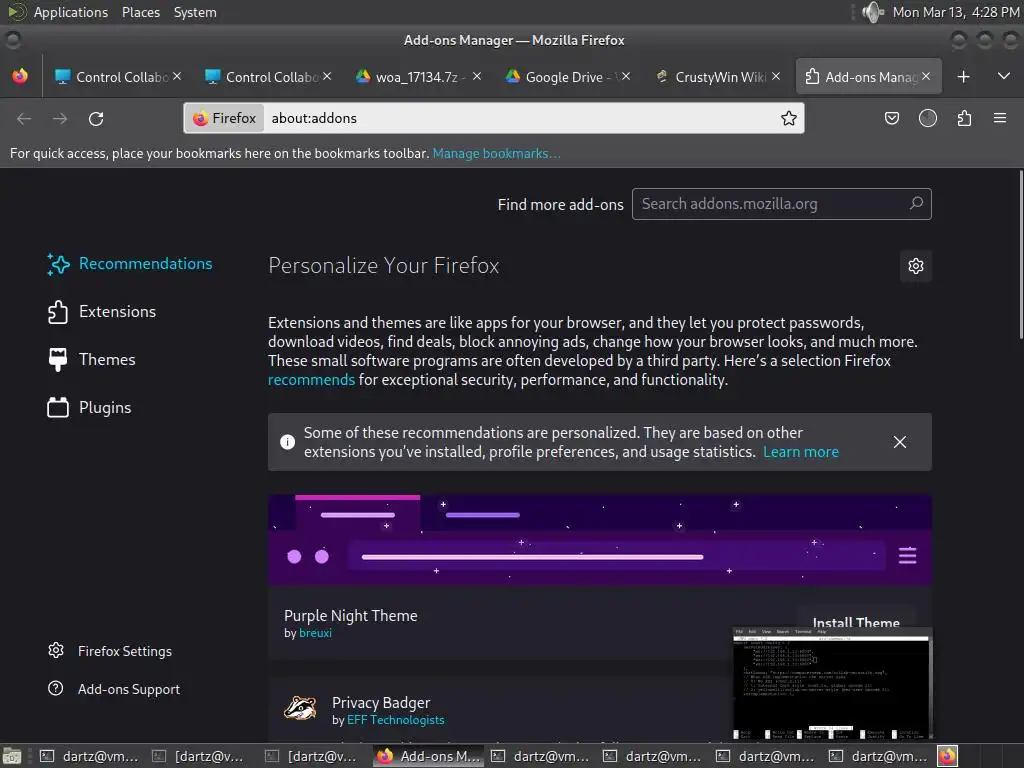
Task: Open the System menu
Action: (x=195, y=12)
